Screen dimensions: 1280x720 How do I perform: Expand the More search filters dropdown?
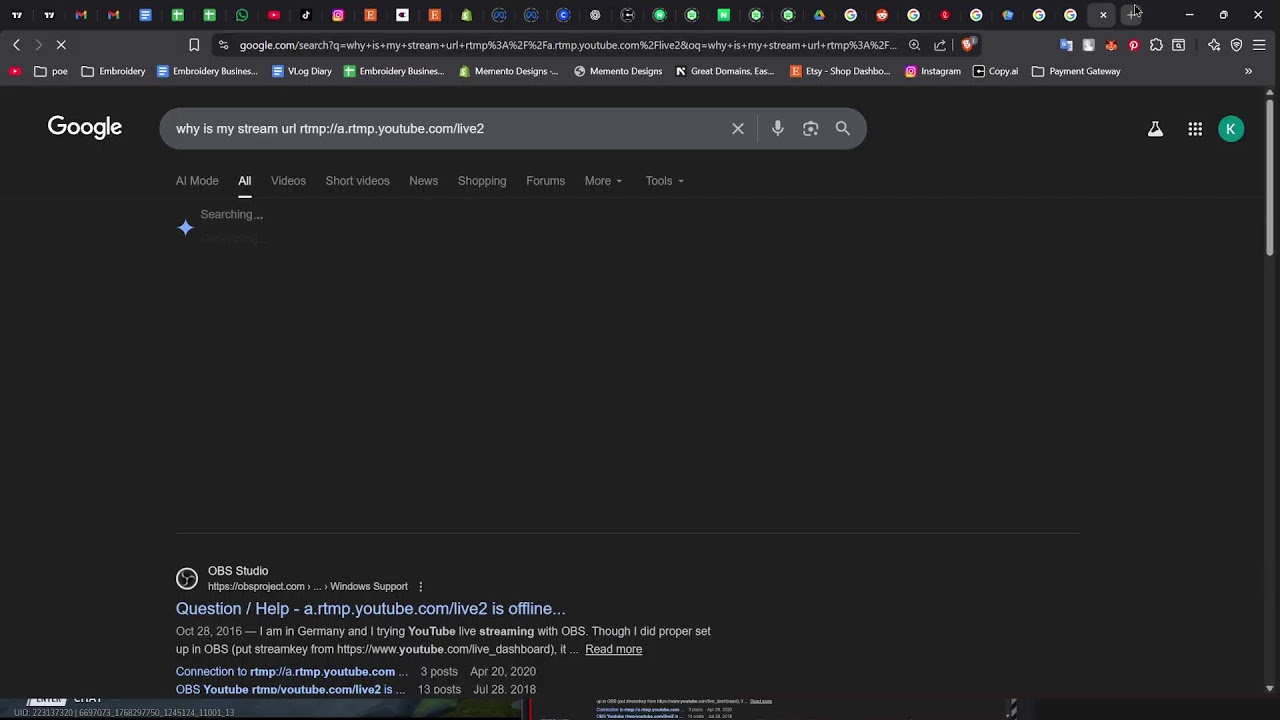(x=604, y=181)
